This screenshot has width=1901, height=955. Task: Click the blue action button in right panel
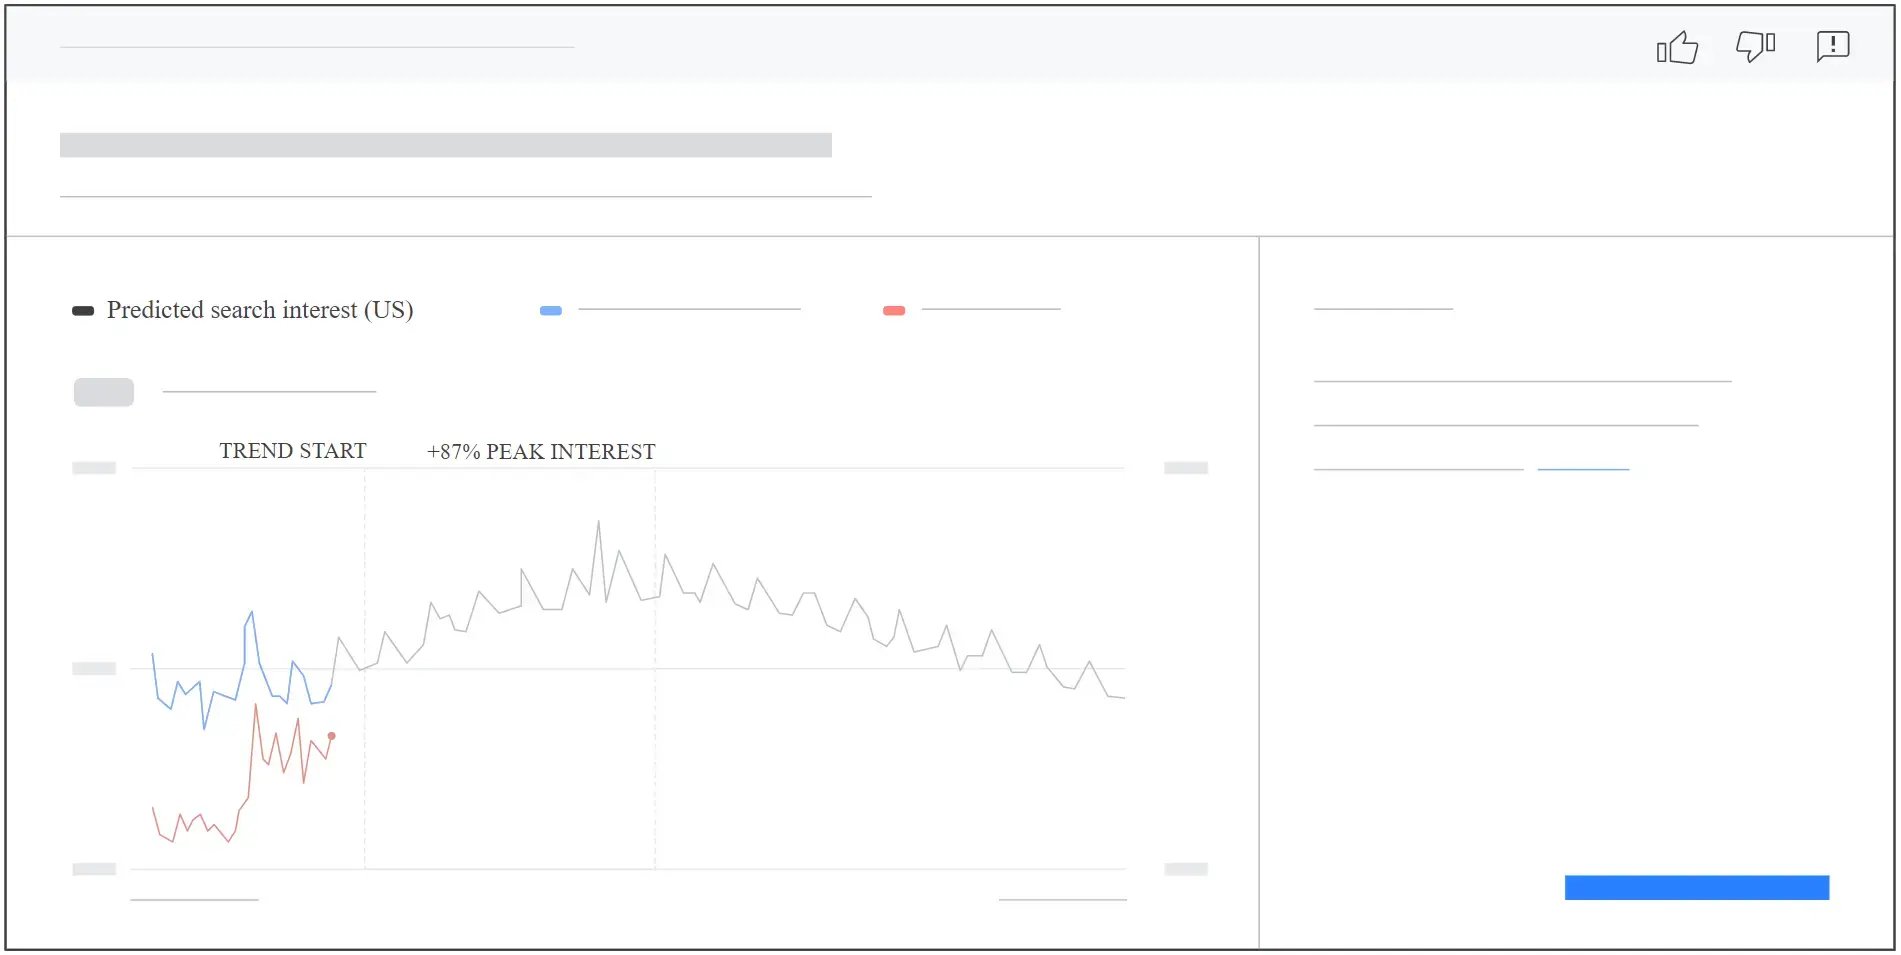pyautogui.click(x=1695, y=887)
